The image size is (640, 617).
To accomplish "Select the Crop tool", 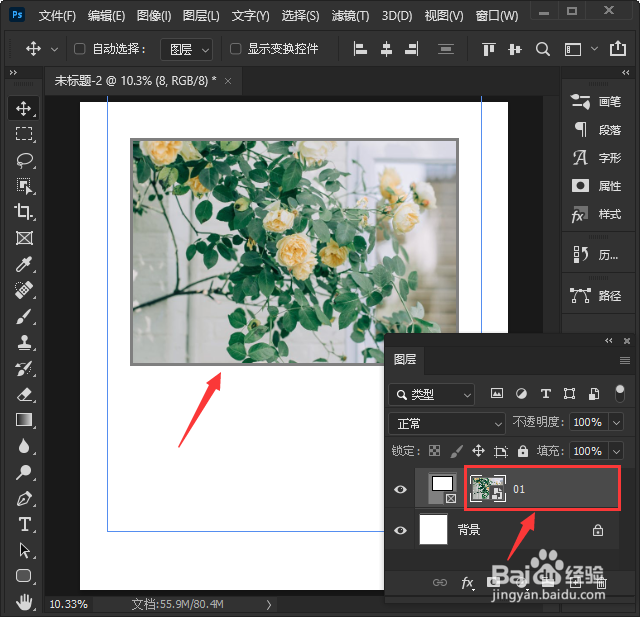I will pos(24,212).
